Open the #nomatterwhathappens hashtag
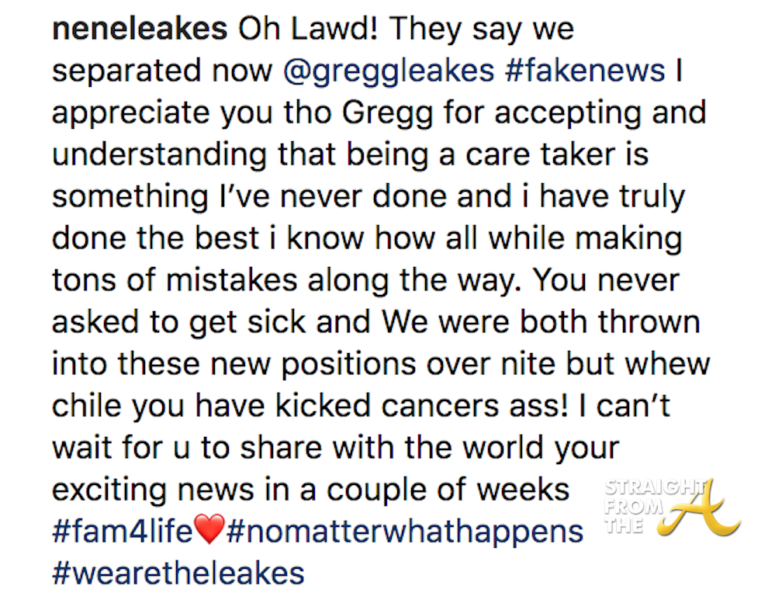768x596 pixels. click(x=405, y=530)
